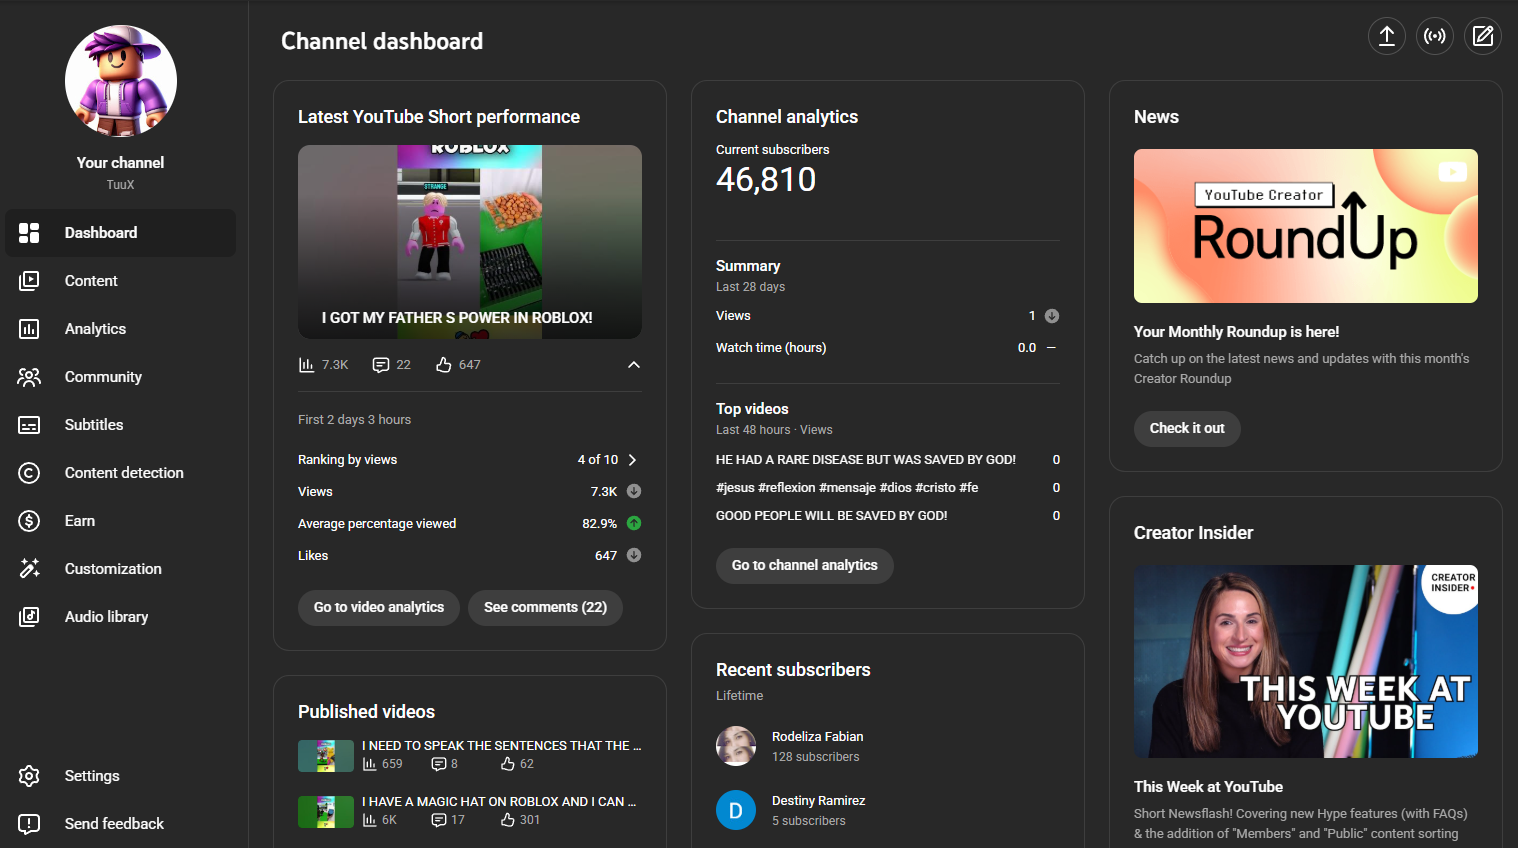This screenshot has height=848, width=1518.
Task: Expand the Ranking by views chevron
Action: point(632,460)
